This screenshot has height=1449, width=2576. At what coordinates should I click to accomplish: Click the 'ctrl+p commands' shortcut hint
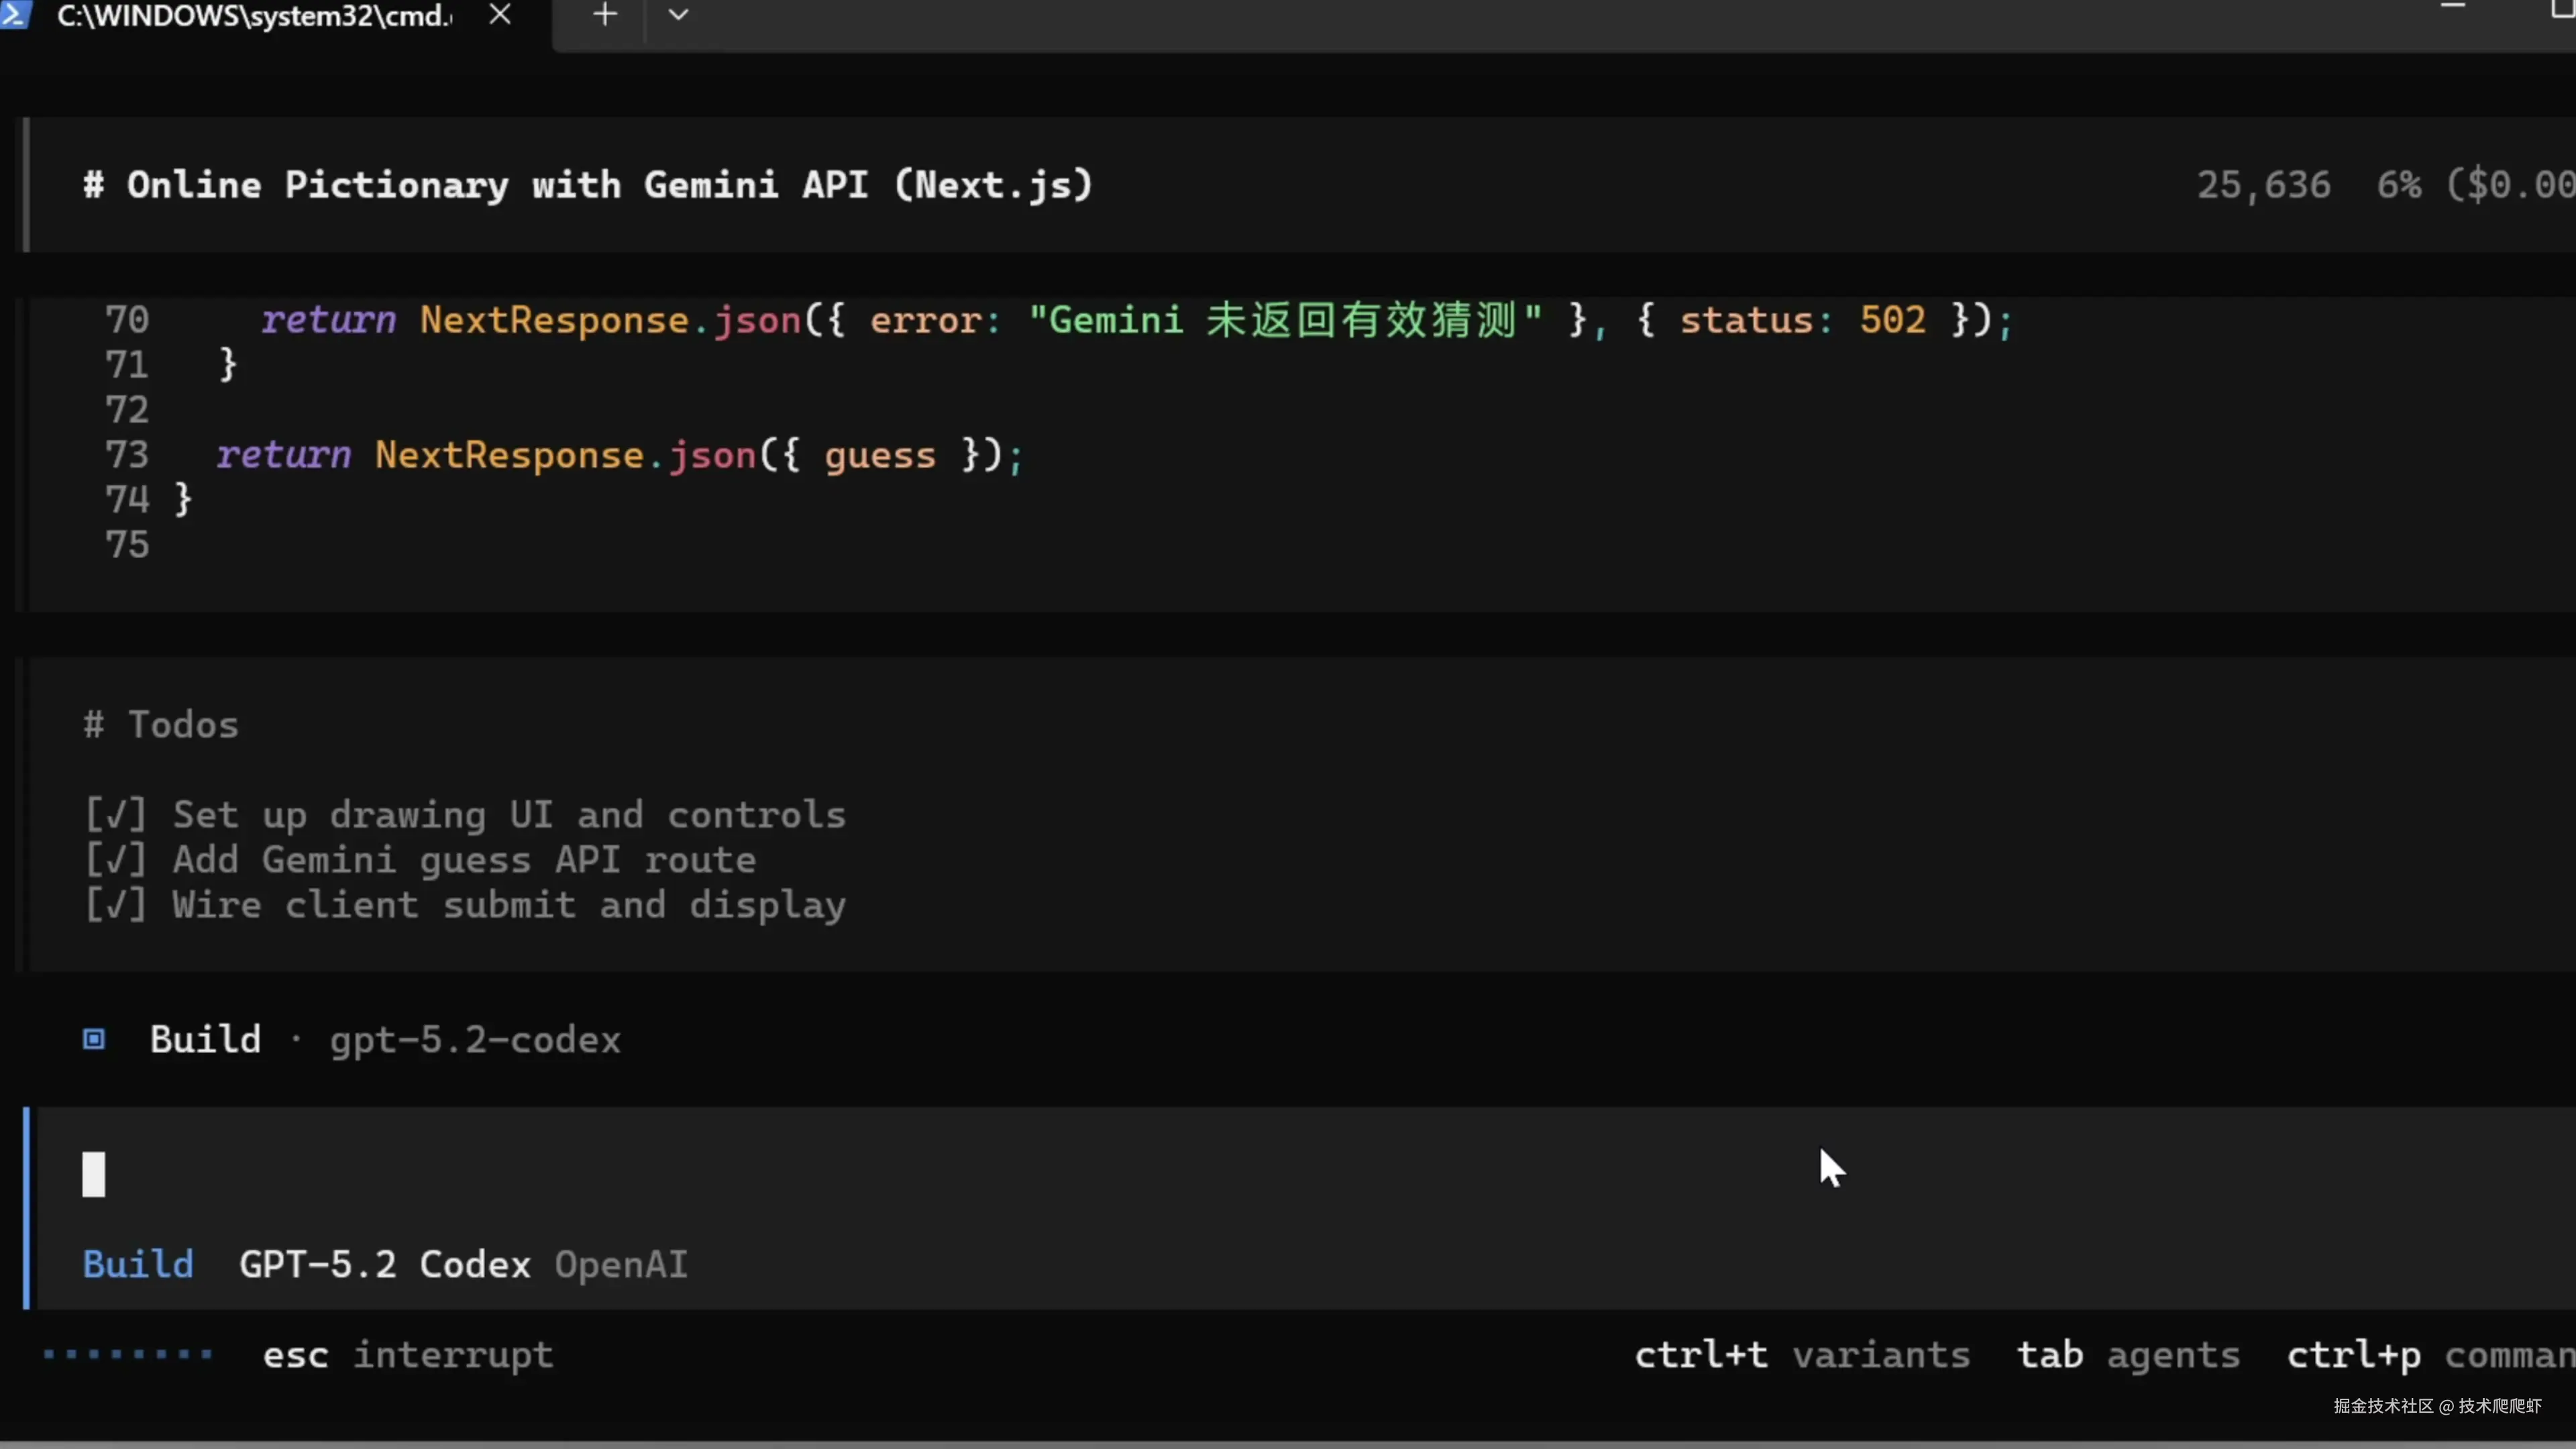[2430, 1355]
